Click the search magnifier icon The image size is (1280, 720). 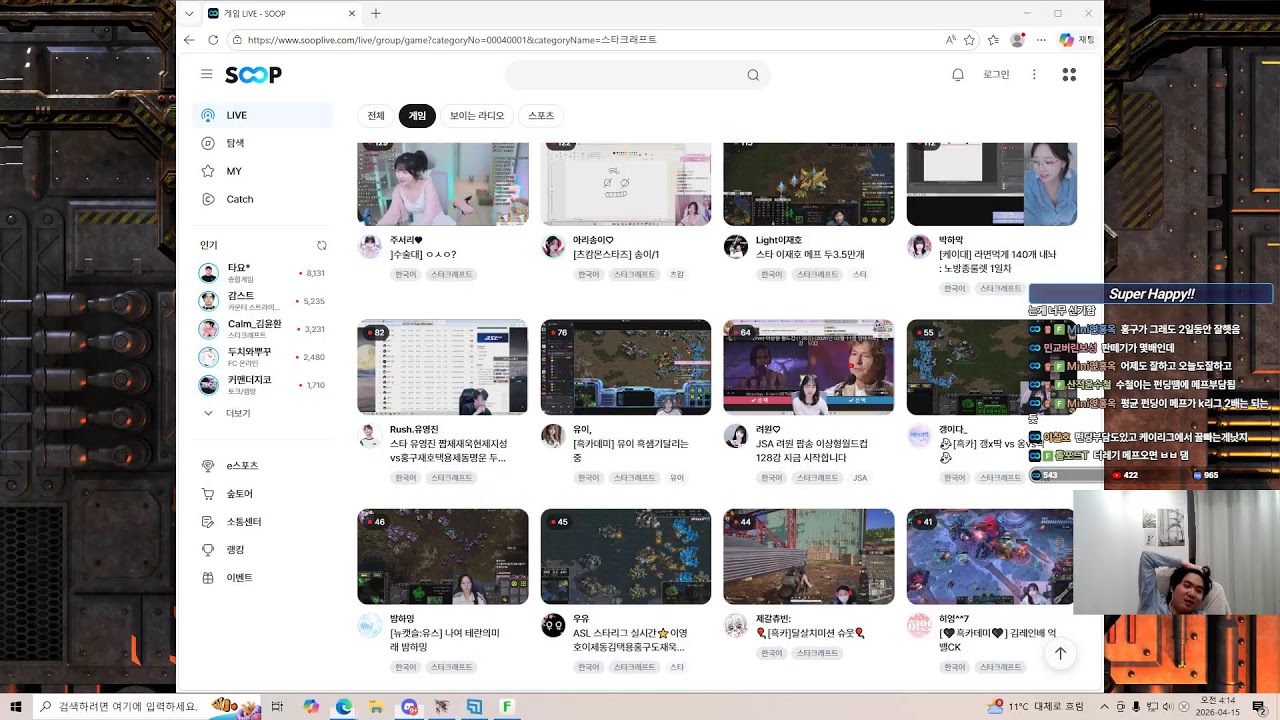click(753, 75)
